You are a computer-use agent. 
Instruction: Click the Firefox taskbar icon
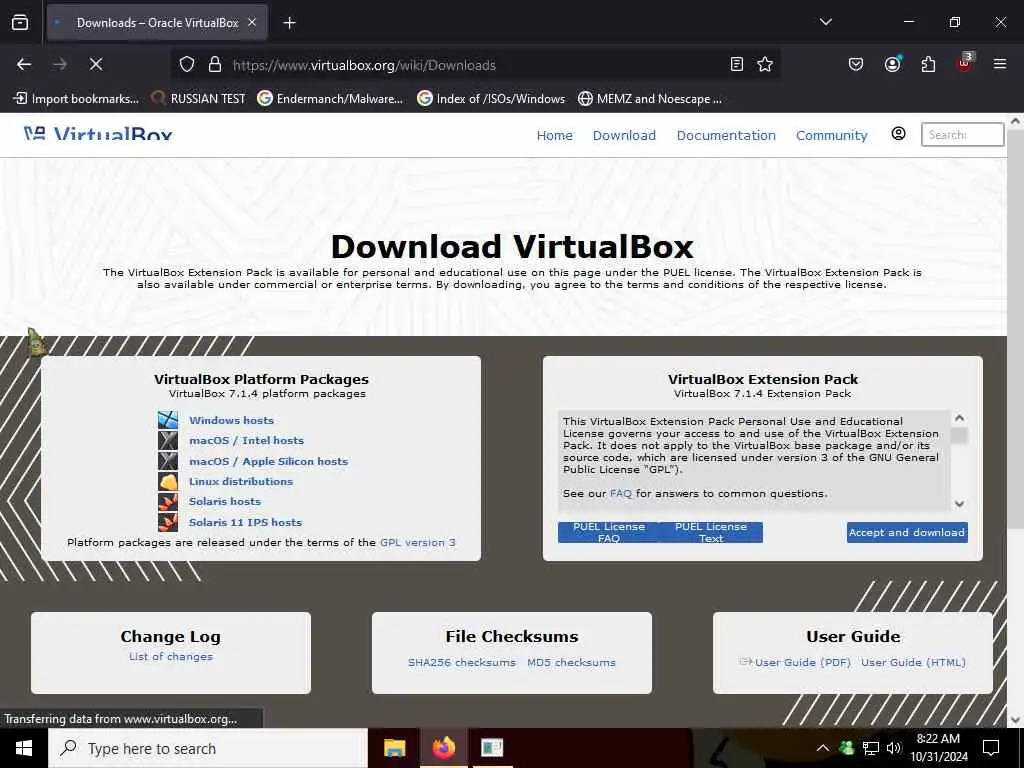(x=443, y=748)
